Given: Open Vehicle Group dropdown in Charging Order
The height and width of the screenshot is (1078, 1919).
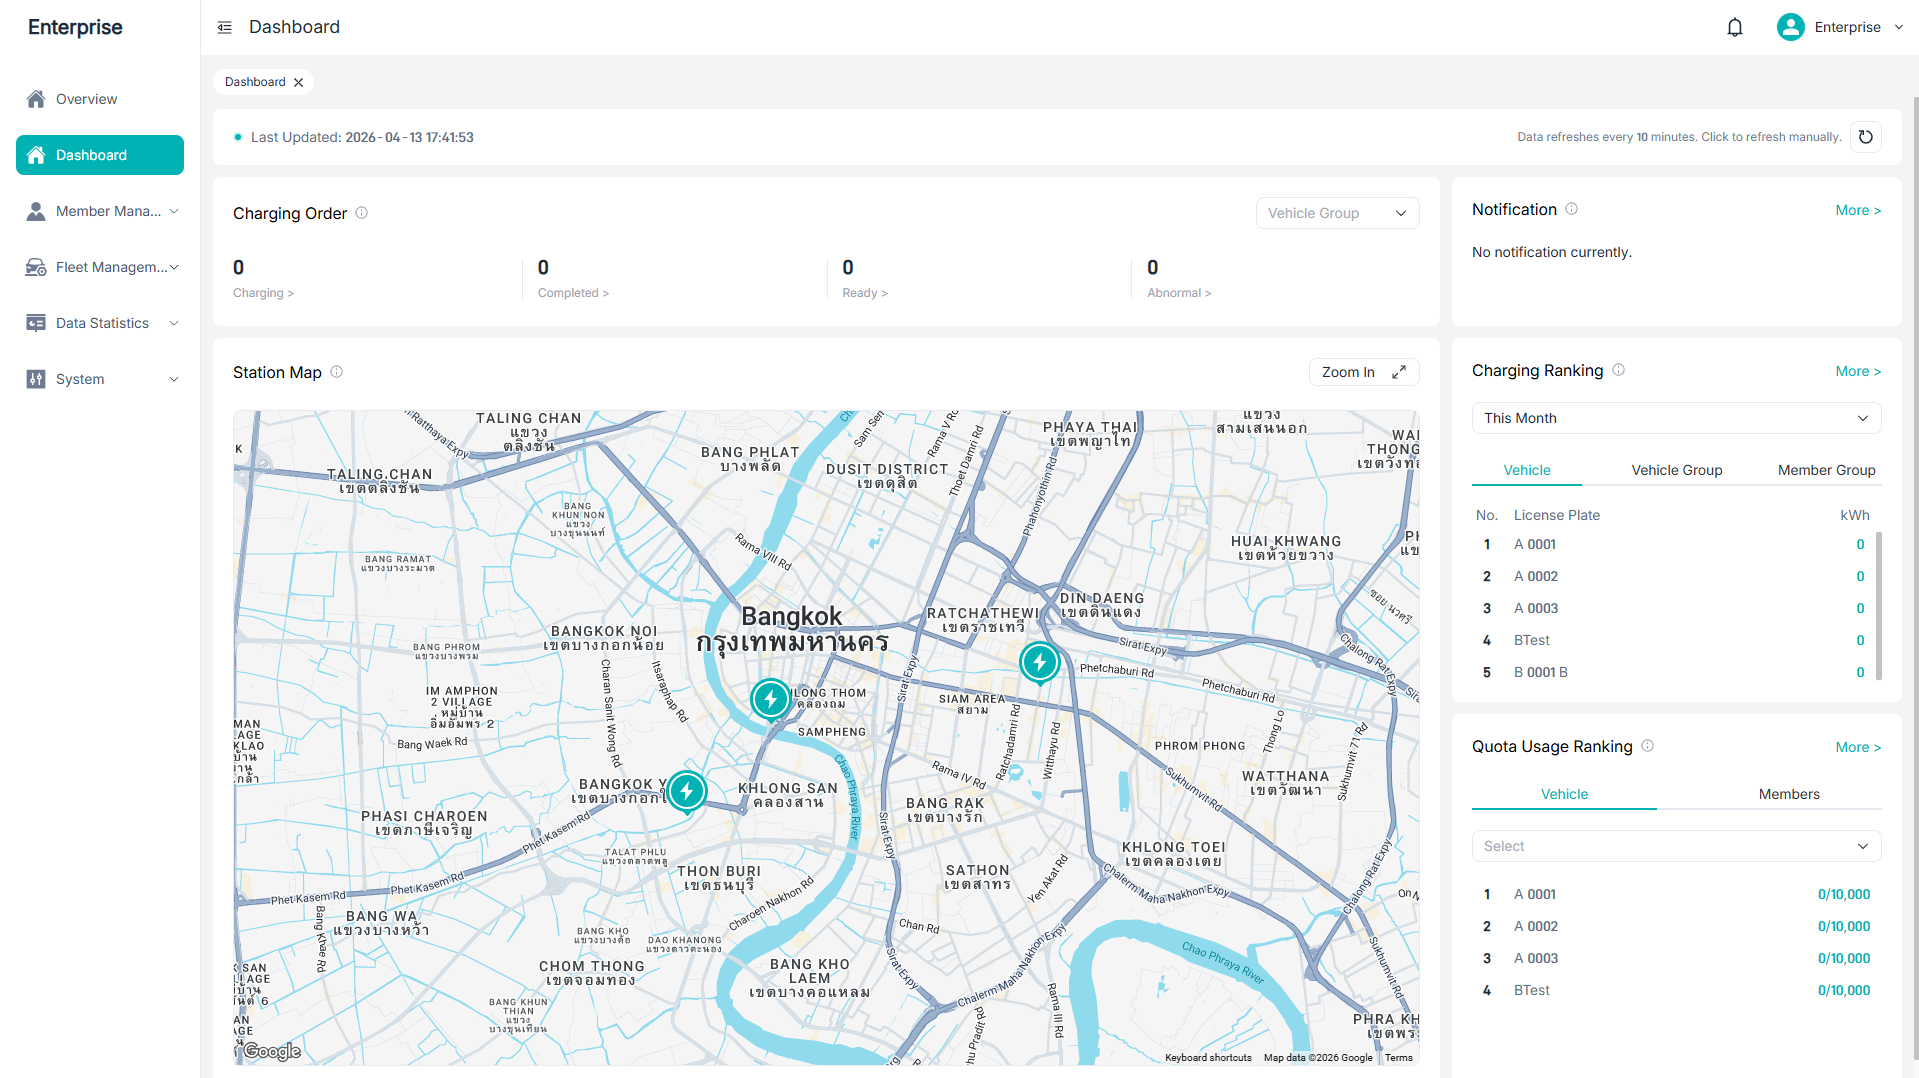Looking at the screenshot, I should (x=1337, y=213).
